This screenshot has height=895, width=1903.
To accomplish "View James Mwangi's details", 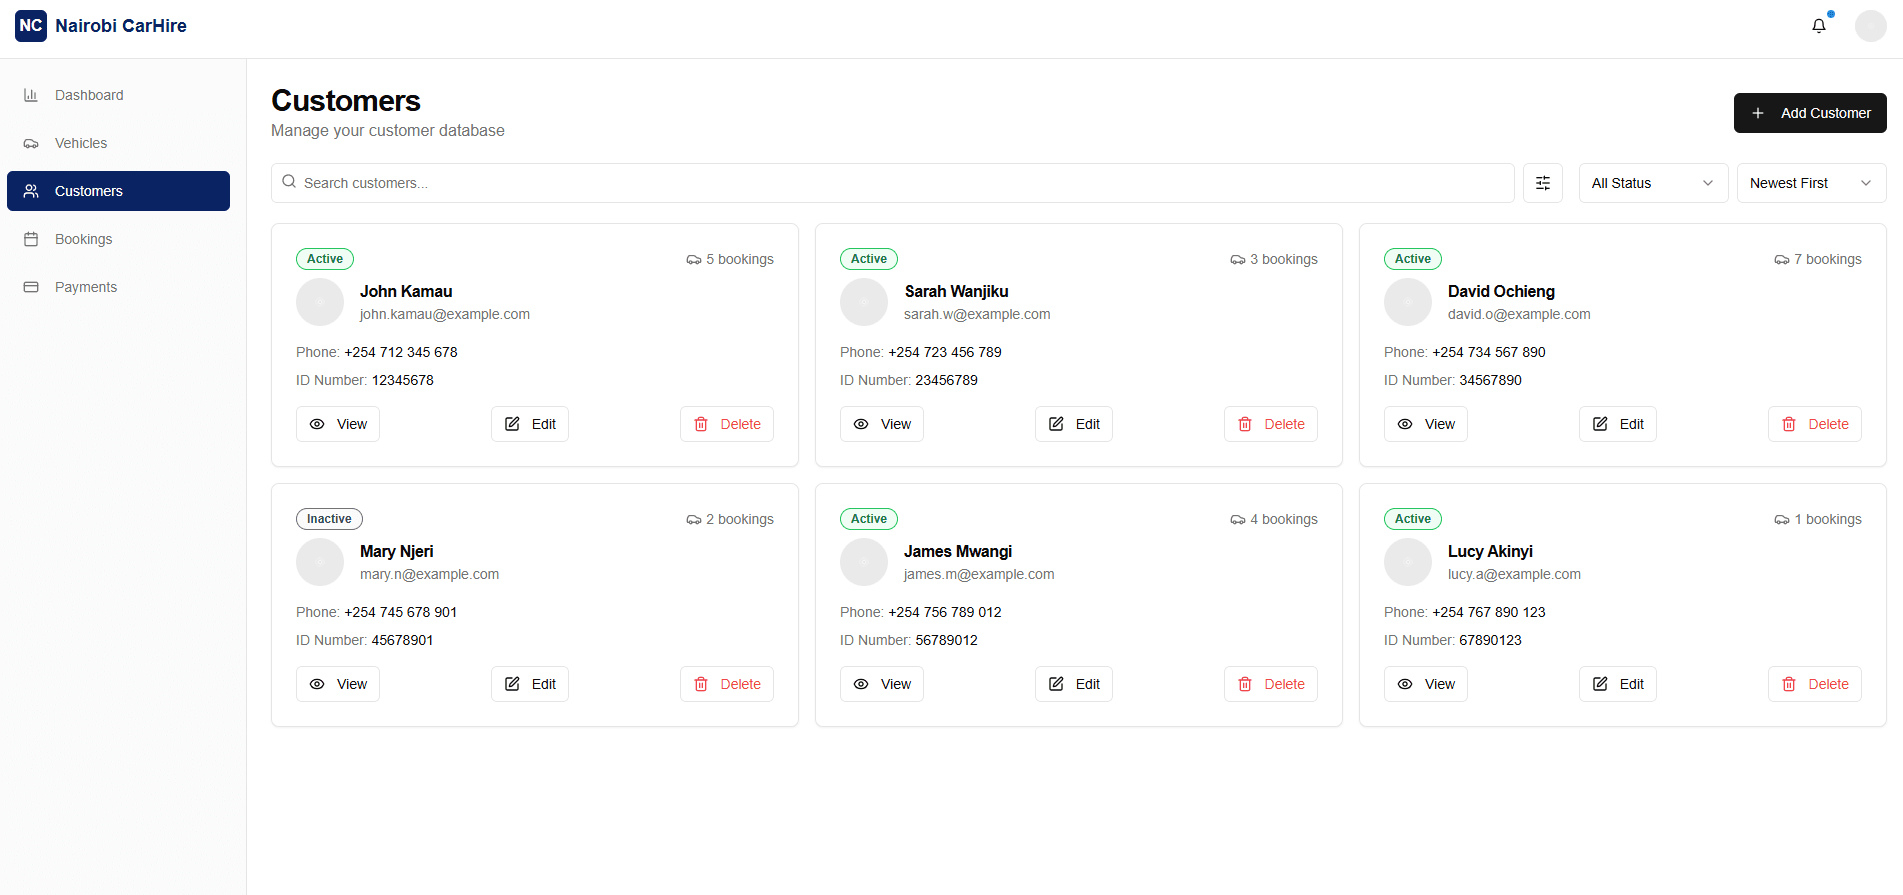I will (882, 684).
